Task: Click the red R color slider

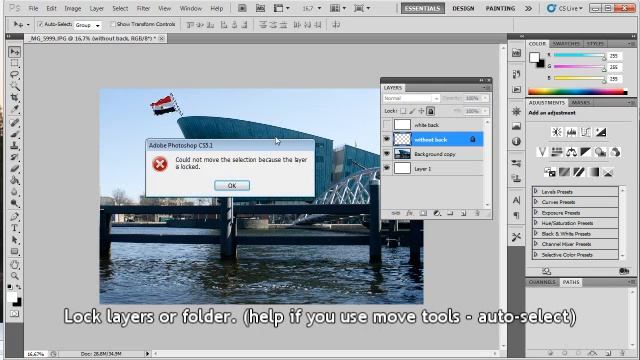Action: point(579,56)
